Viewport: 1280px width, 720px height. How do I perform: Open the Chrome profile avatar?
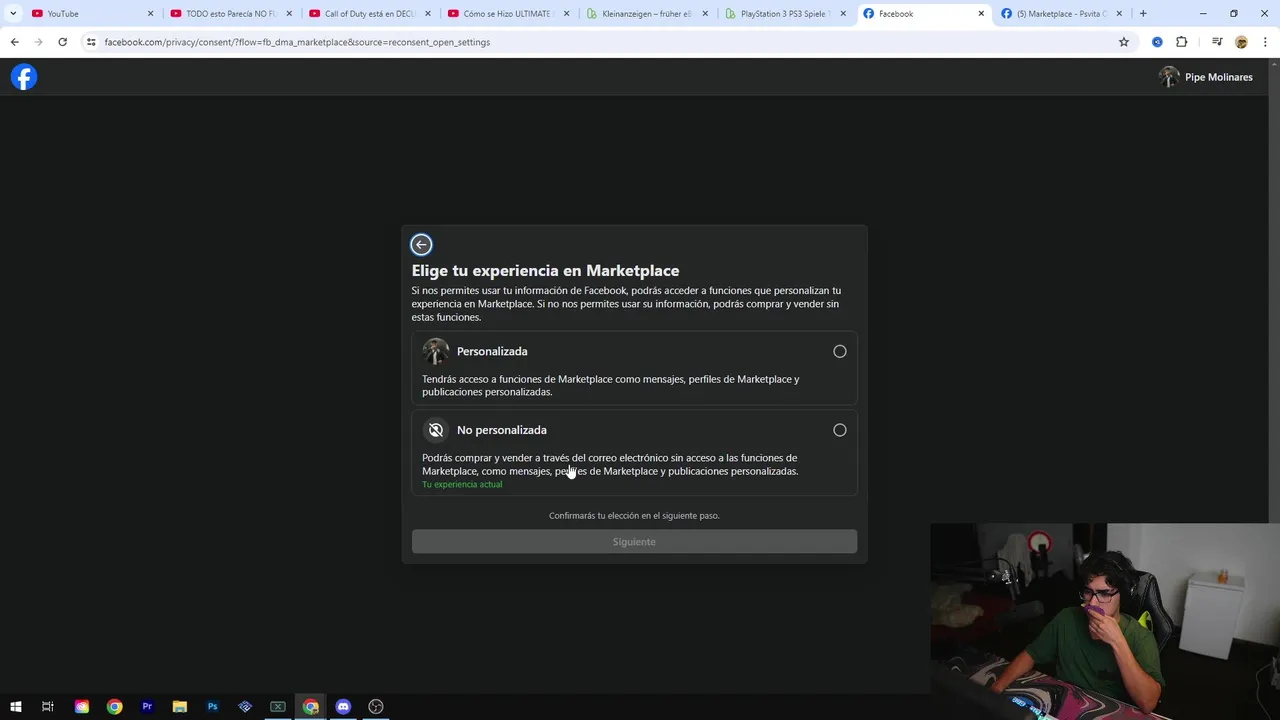click(1241, 42)
